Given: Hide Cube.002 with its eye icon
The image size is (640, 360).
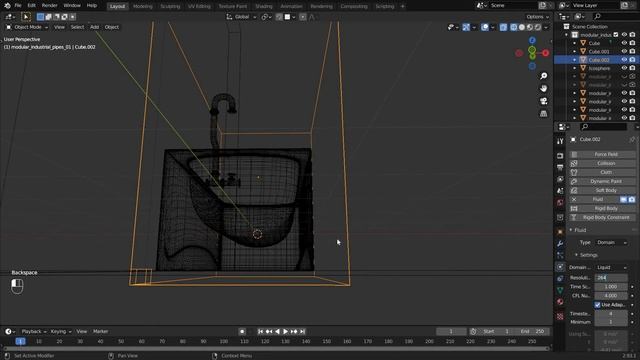Looking at the screenshot, I should coord(624,60).
